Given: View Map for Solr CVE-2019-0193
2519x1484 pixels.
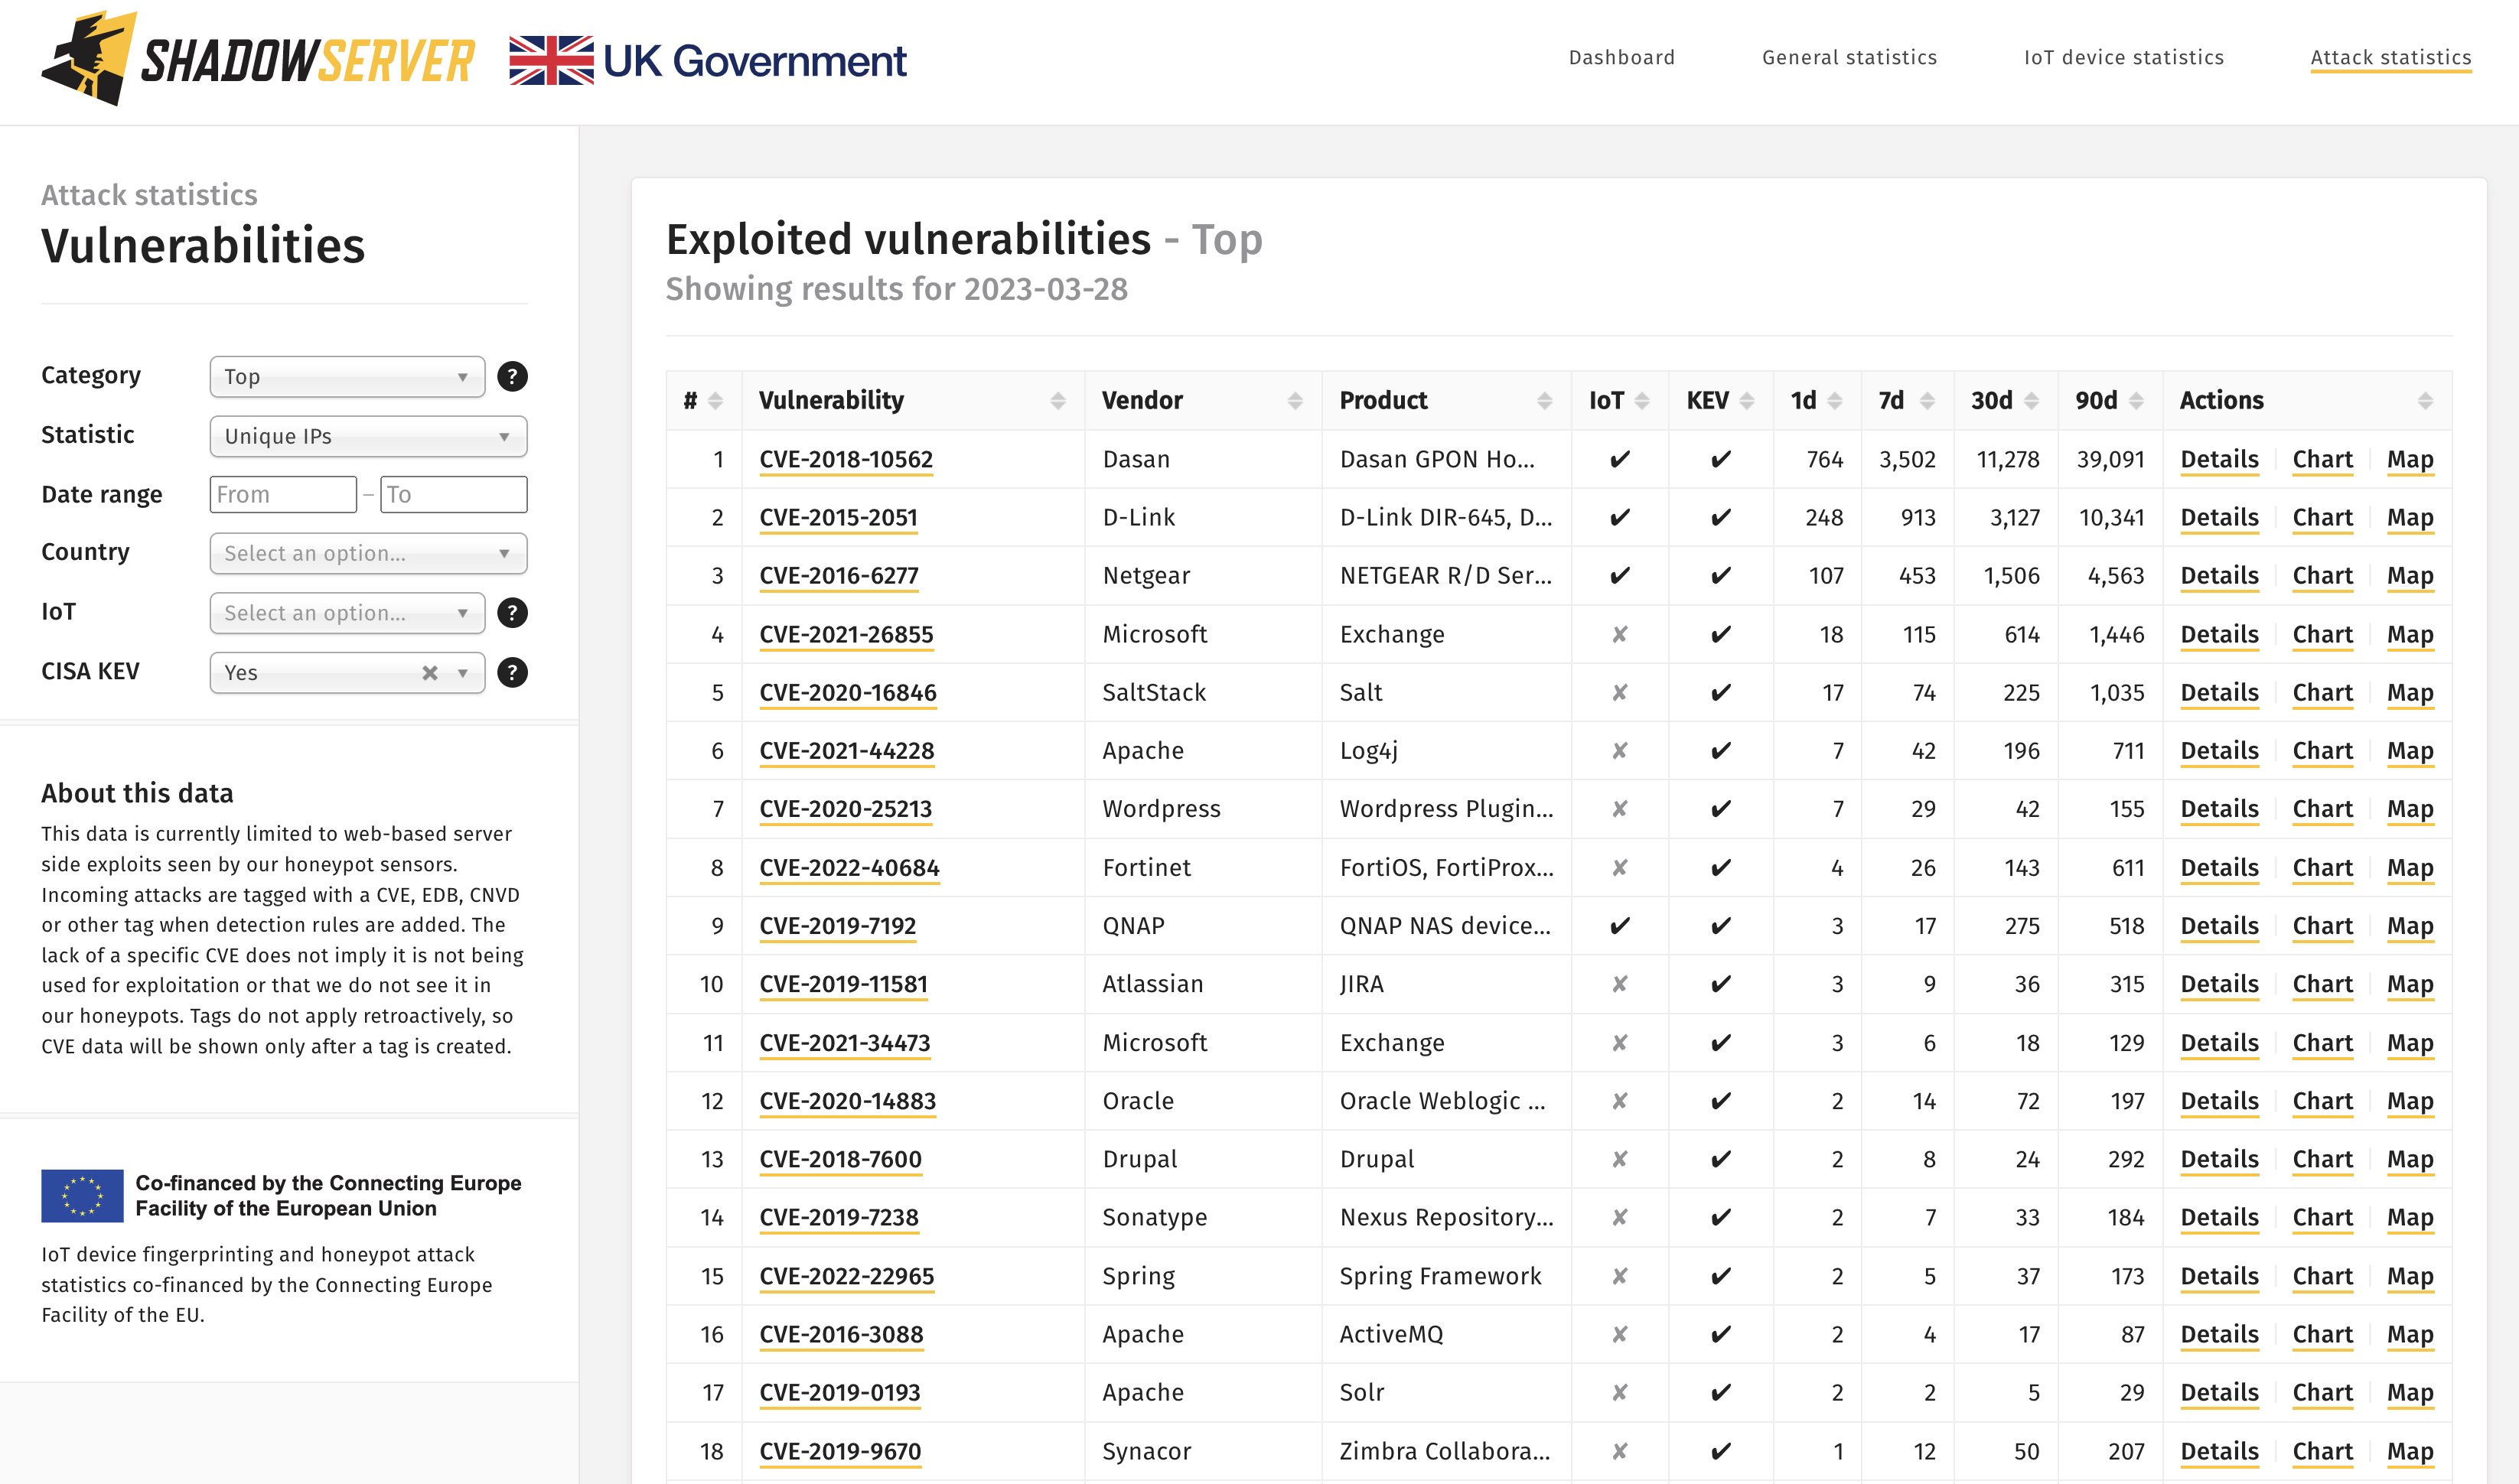Looking at the screenshot, I should tap(2410, 1392).
